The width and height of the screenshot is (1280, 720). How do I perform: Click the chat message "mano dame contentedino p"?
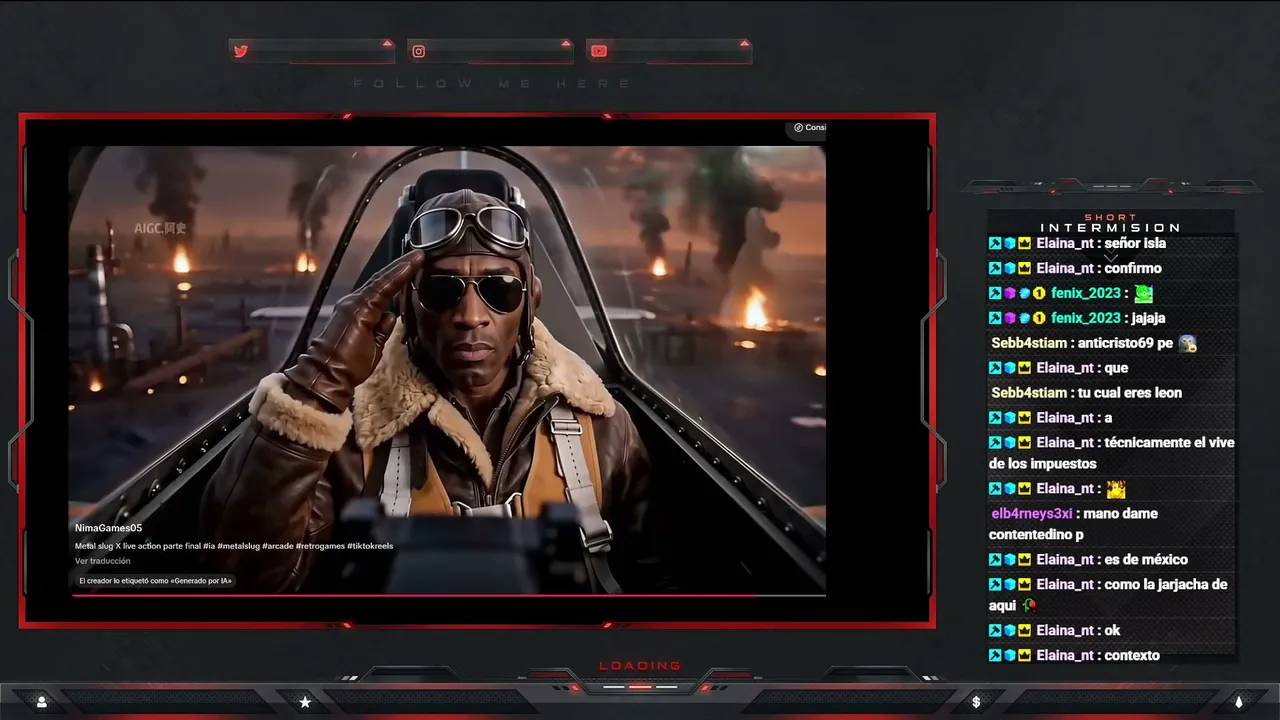(x=1073, y=524)
